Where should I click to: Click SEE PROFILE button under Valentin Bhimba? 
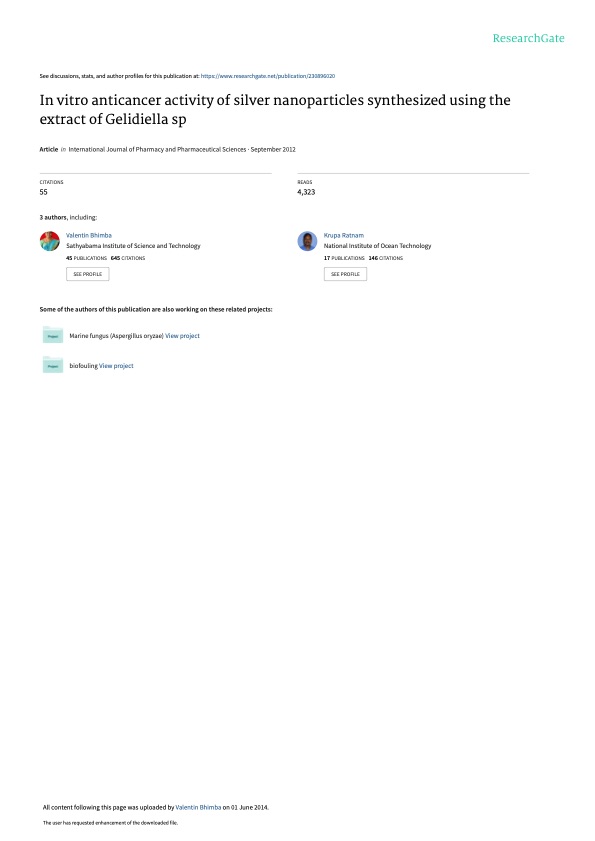coord(87,274)
